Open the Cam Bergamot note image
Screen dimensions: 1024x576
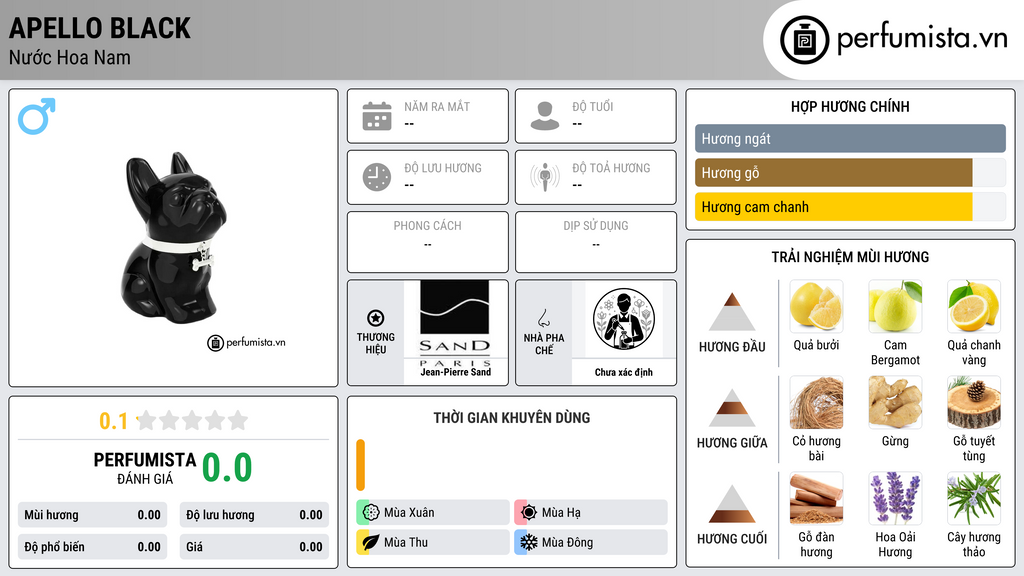pyautogui.click(x=895, y=306)
